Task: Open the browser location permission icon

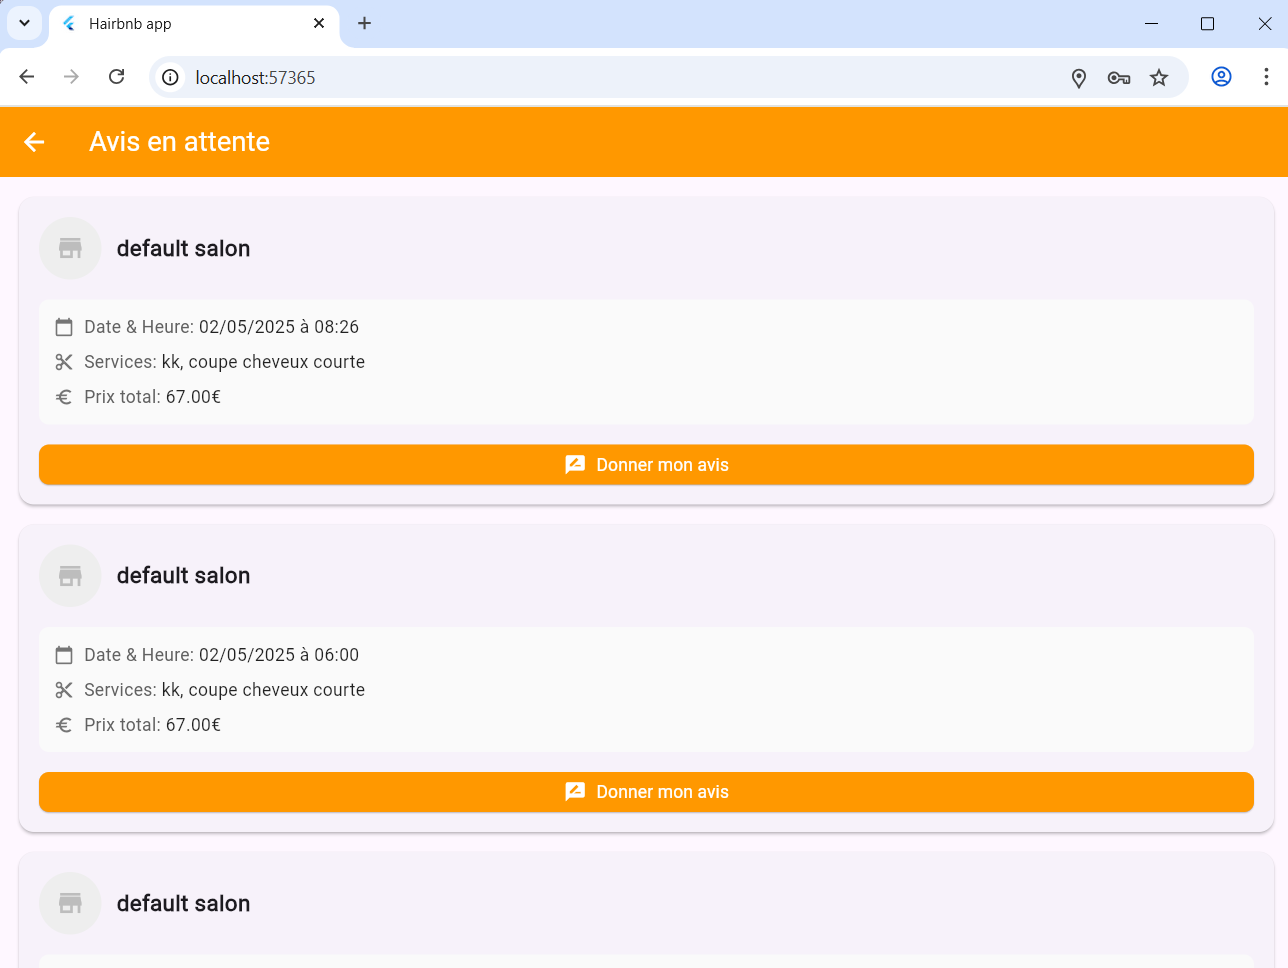Action: (x=1079, y=78)
